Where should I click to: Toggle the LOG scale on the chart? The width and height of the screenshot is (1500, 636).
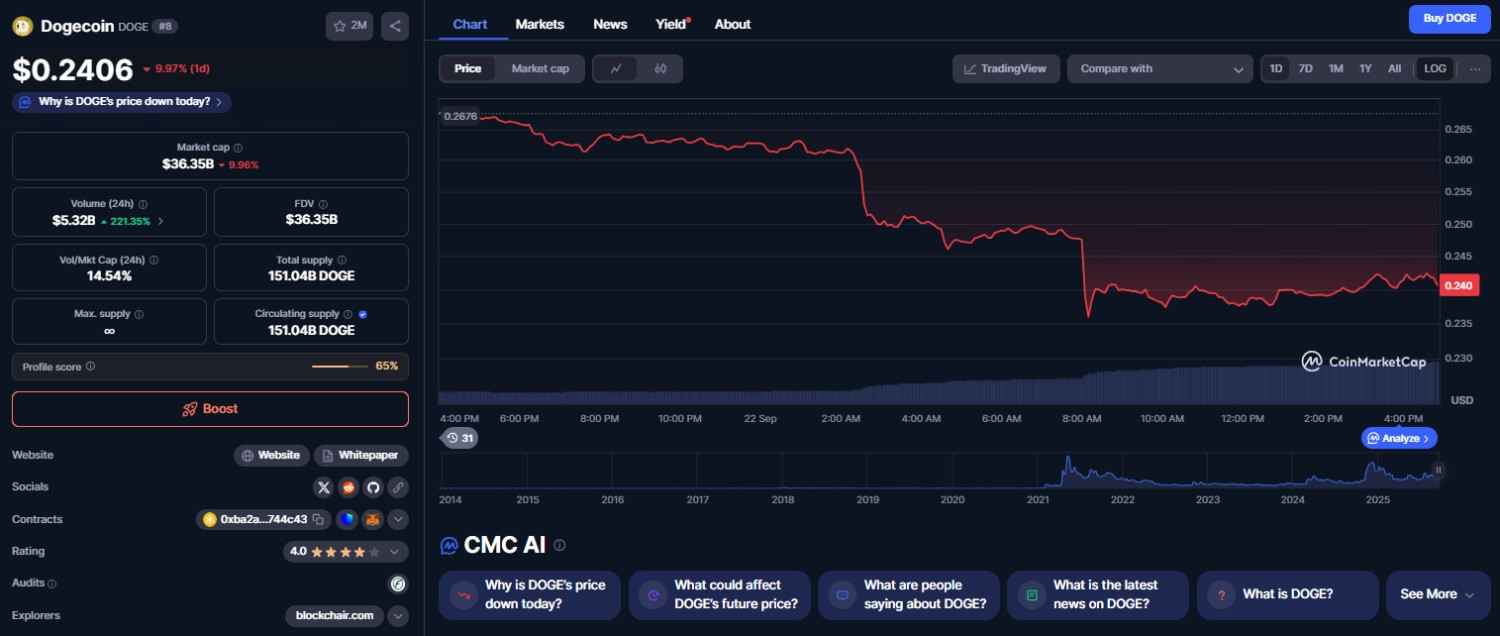(1435, 69)
